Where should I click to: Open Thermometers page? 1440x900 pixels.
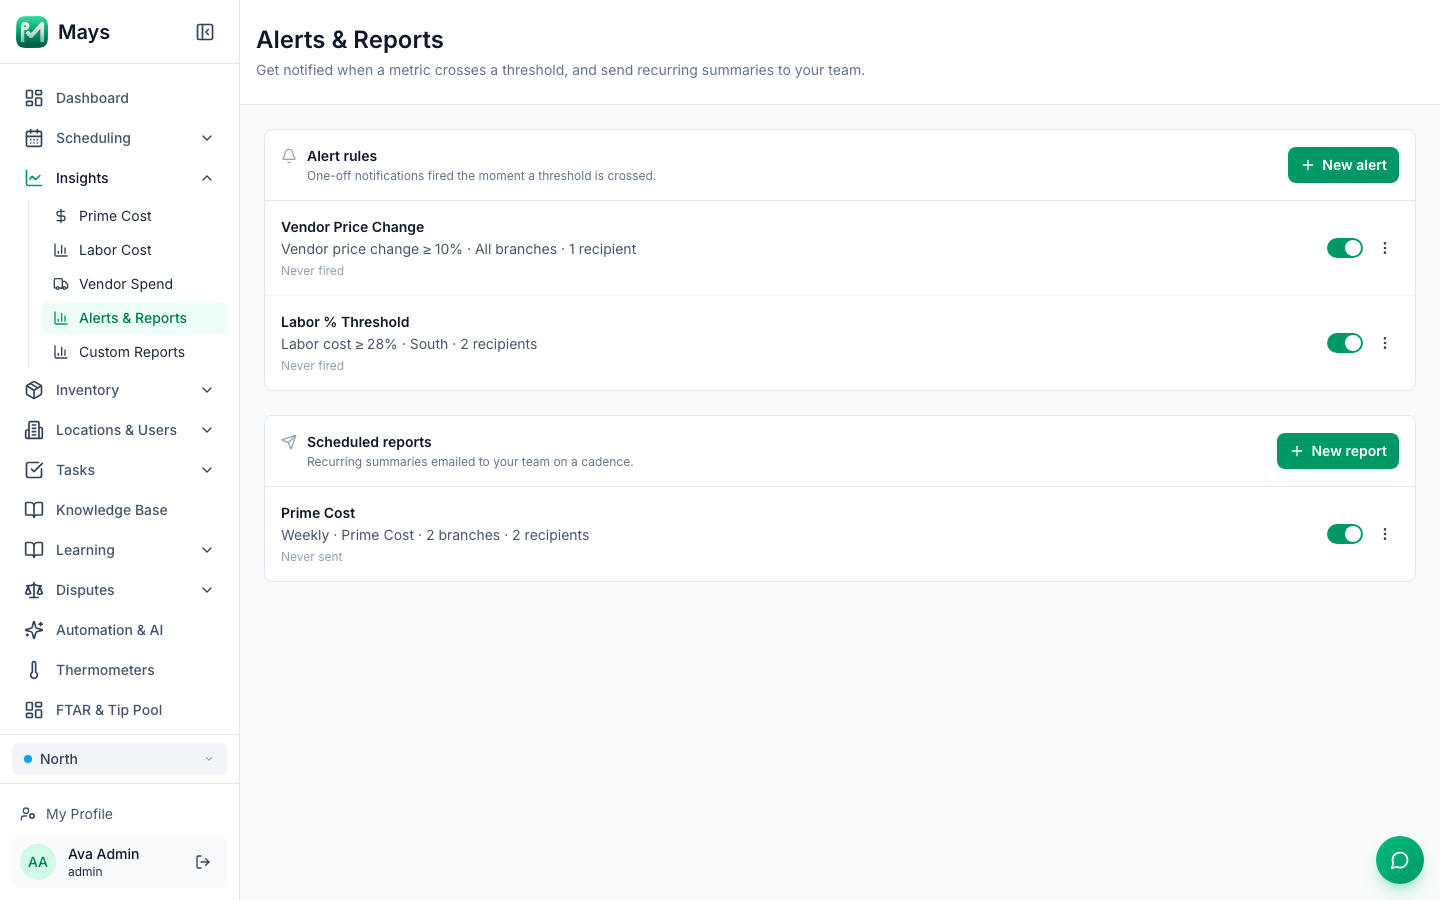coord(119,670)
